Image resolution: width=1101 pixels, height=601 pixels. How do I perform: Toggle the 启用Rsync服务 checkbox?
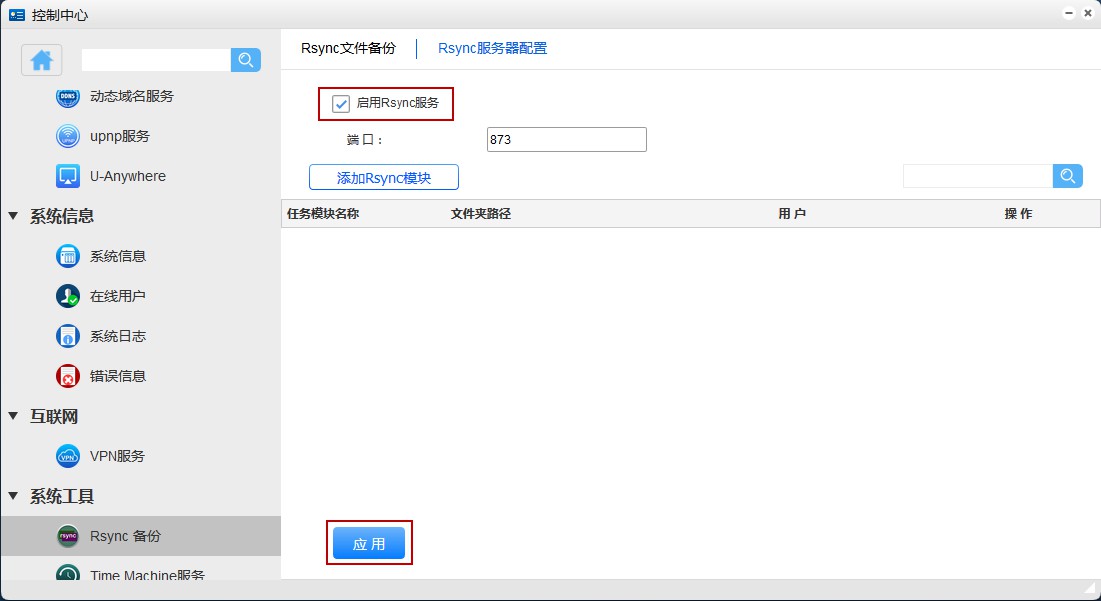pyautogui.click(x=341, y=103)
